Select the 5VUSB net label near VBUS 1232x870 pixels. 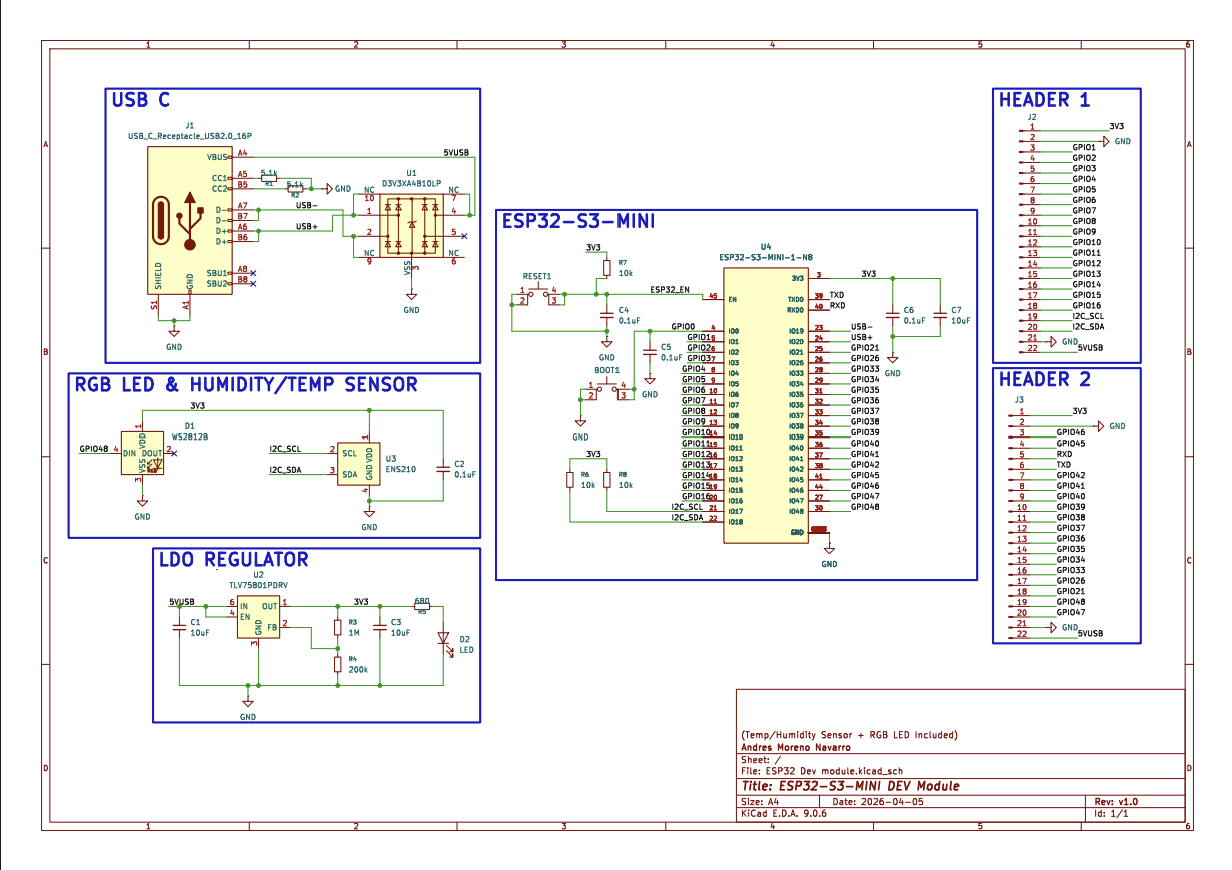[455, 151]
